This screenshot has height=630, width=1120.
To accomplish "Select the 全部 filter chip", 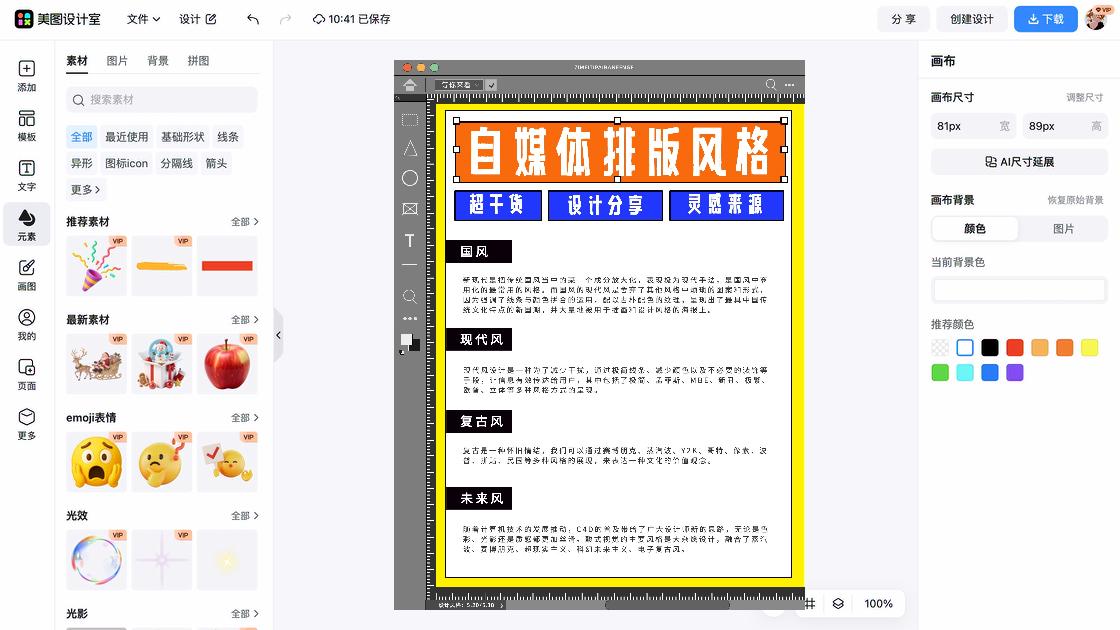I will click(x=81, y=136).
